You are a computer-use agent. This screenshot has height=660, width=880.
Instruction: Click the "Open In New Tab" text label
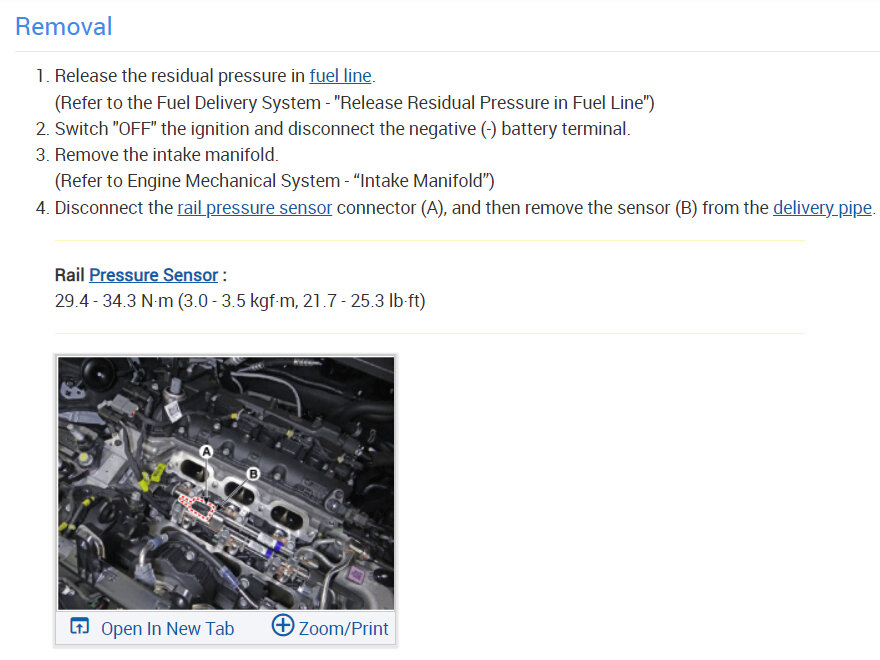(x=167, y=628)
